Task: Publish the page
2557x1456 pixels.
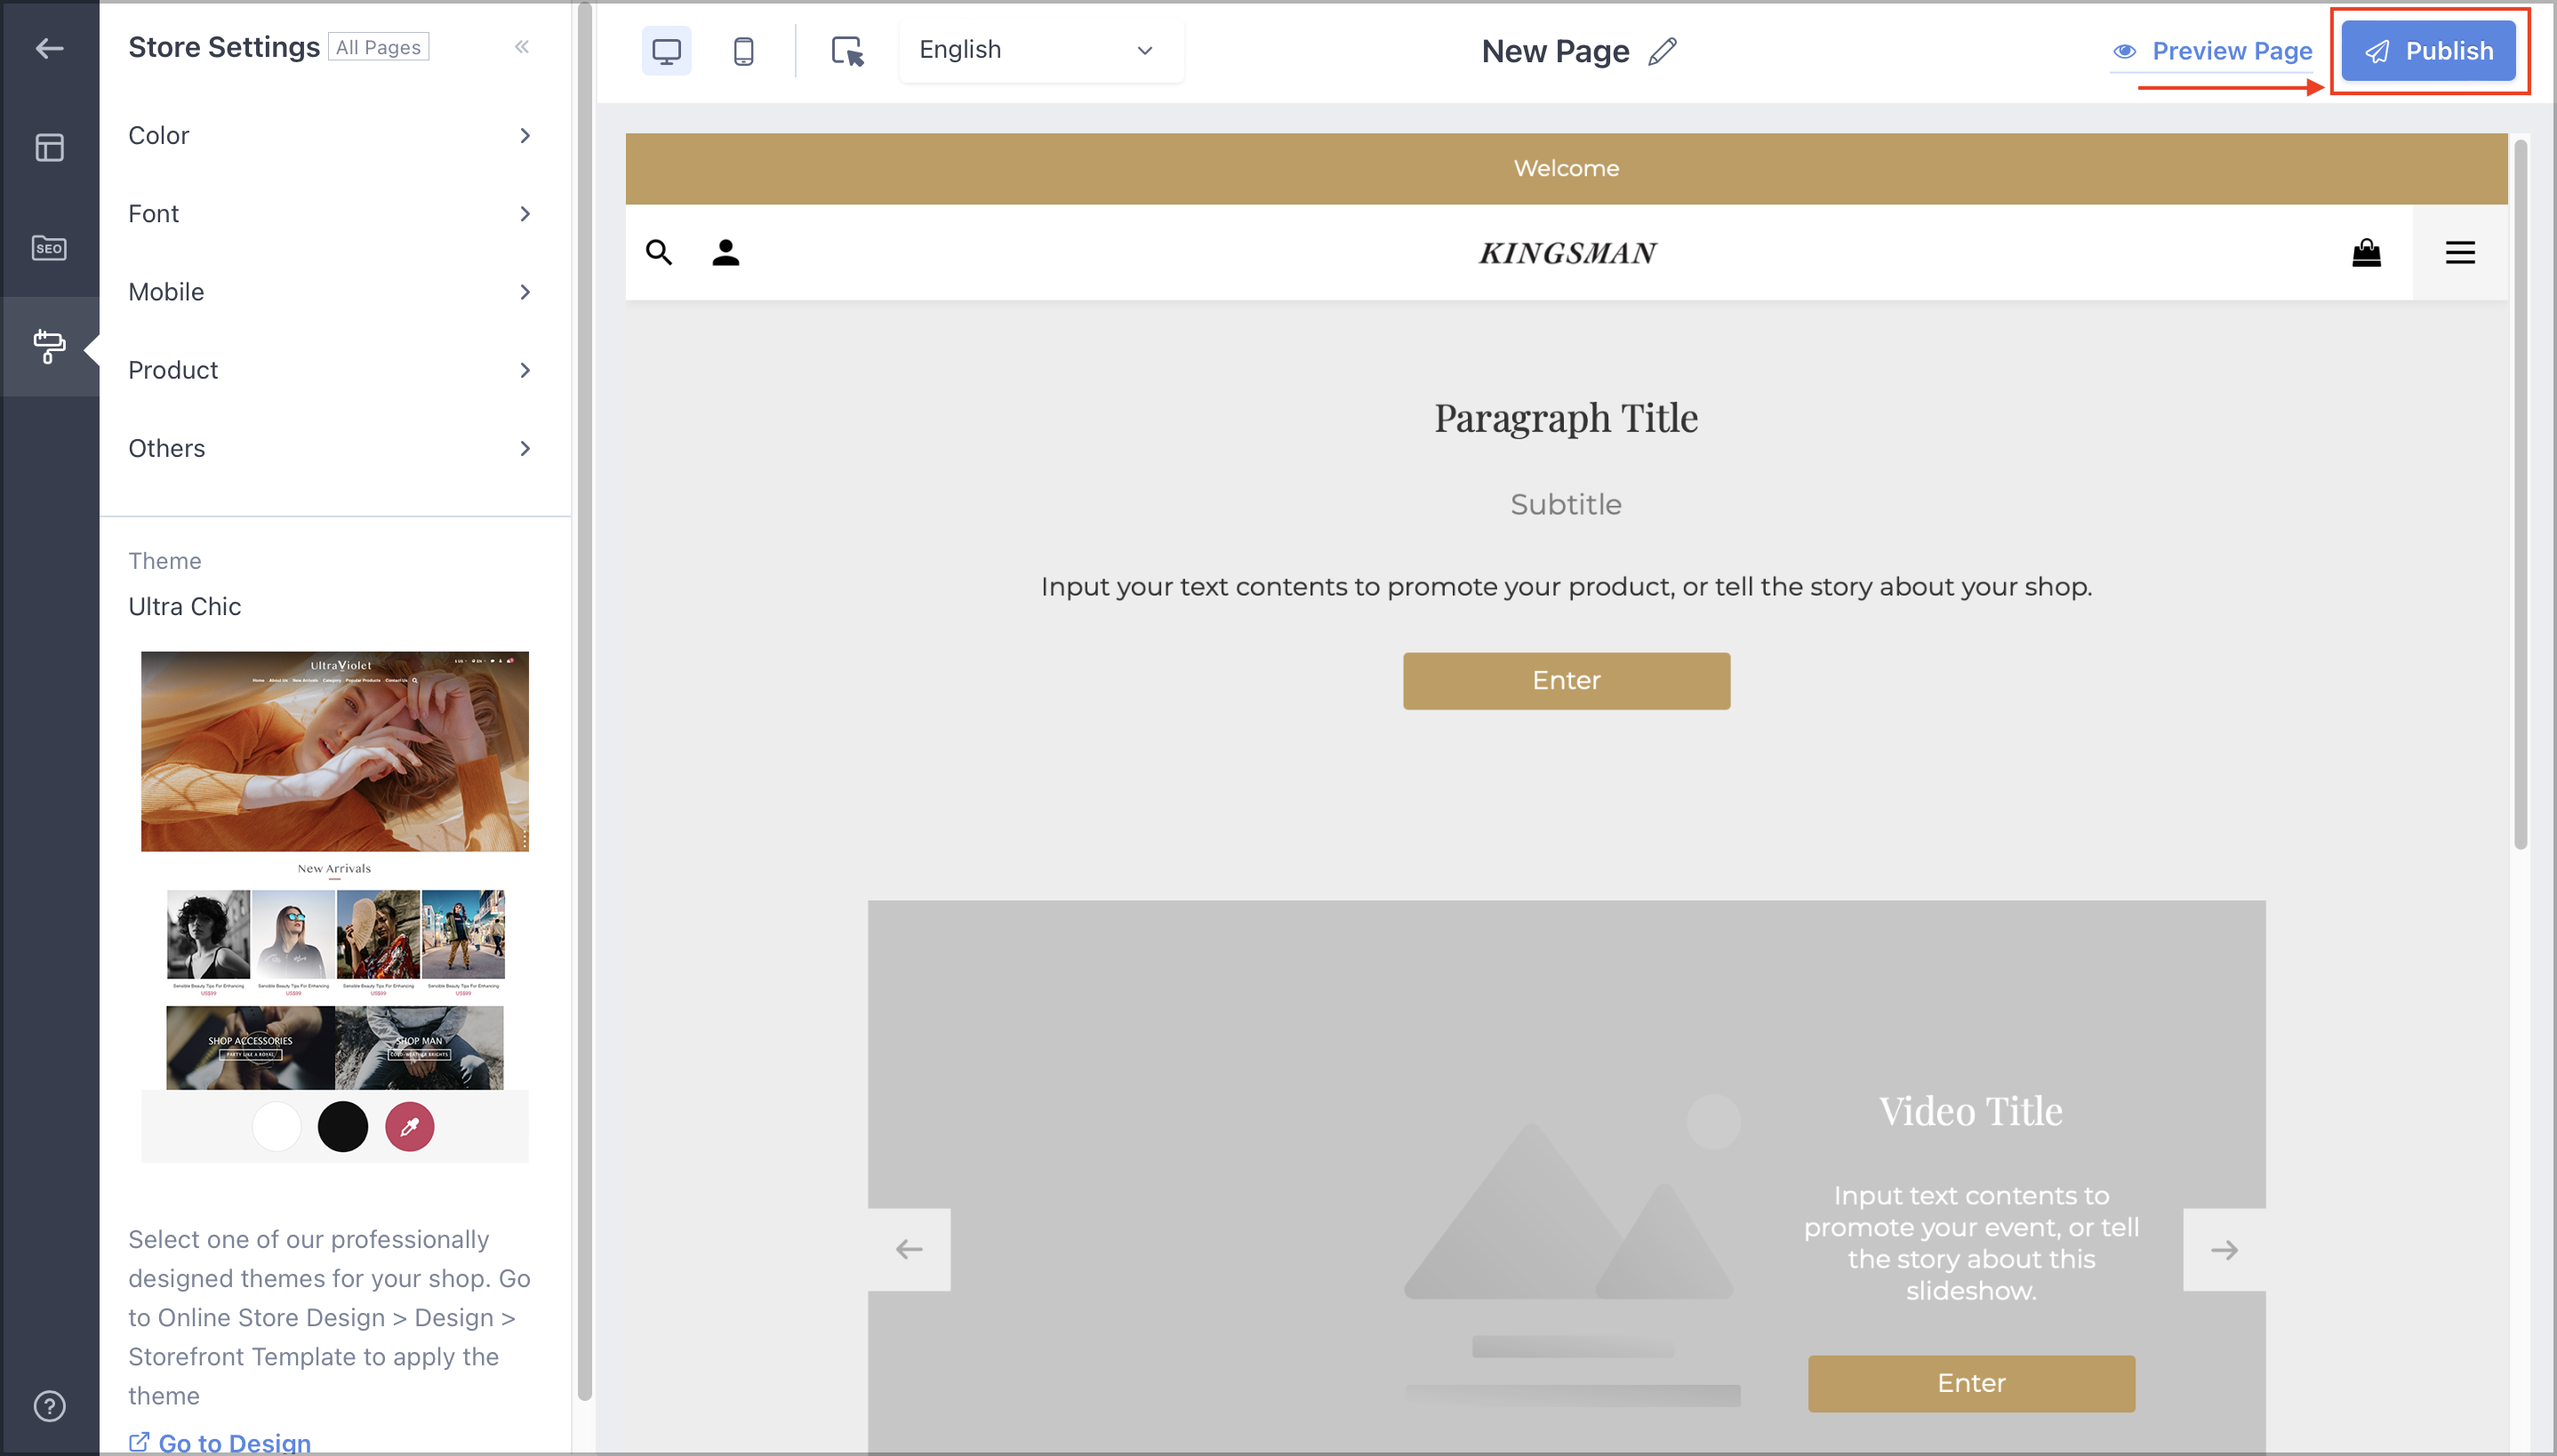Action: [x=2429, y=51]
